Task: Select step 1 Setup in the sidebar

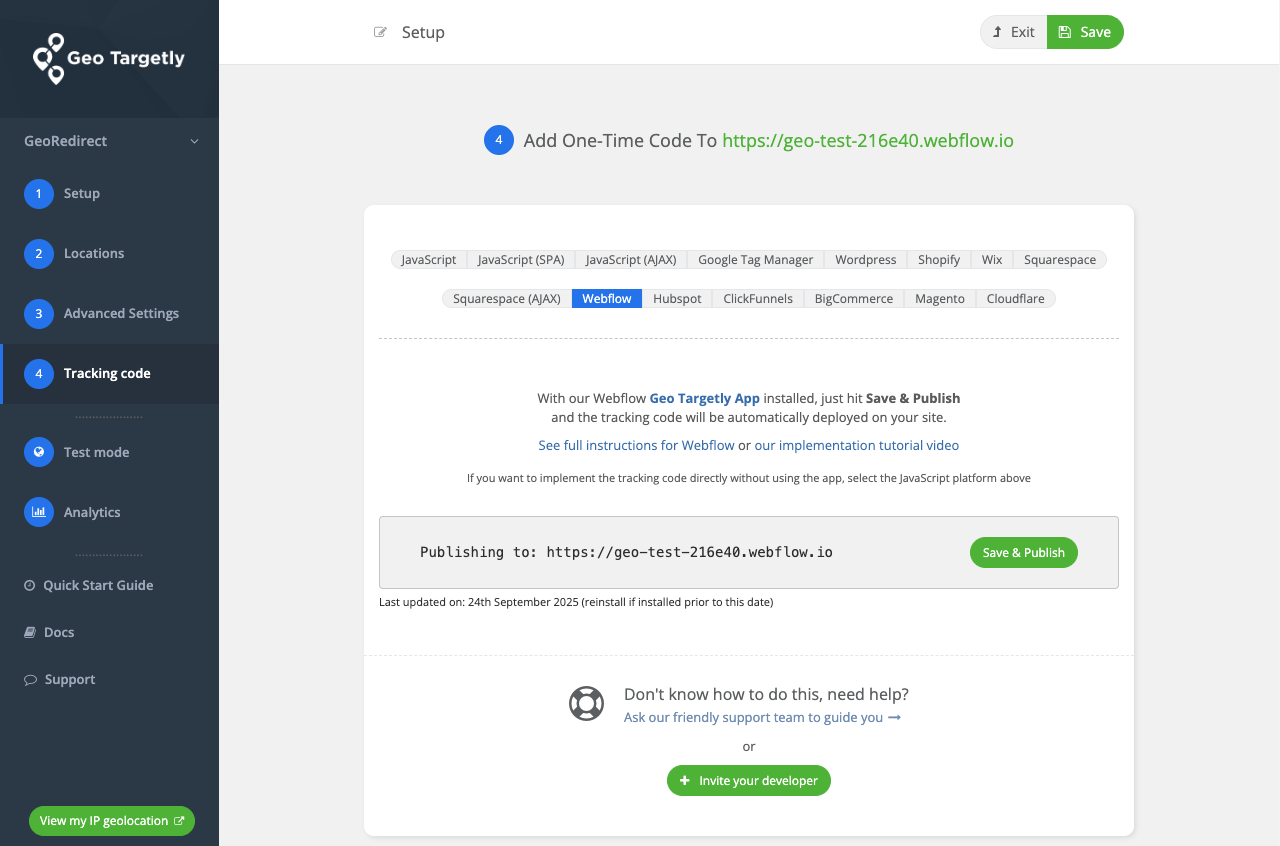Action: pyautogui.click(x=82, y=193)
